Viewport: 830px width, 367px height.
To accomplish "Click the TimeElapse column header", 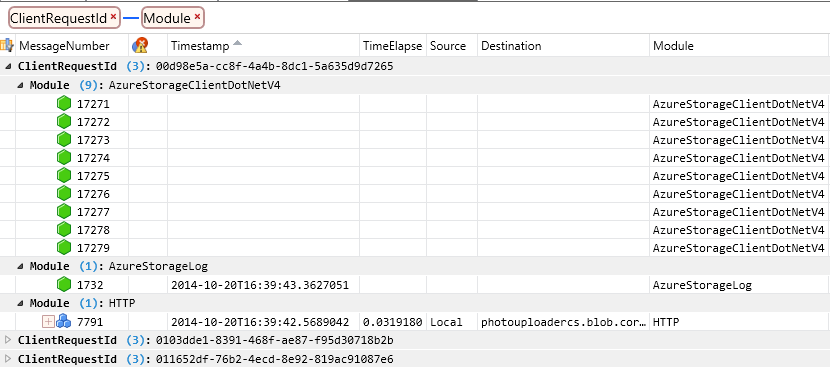I will [x=392, y=46].
